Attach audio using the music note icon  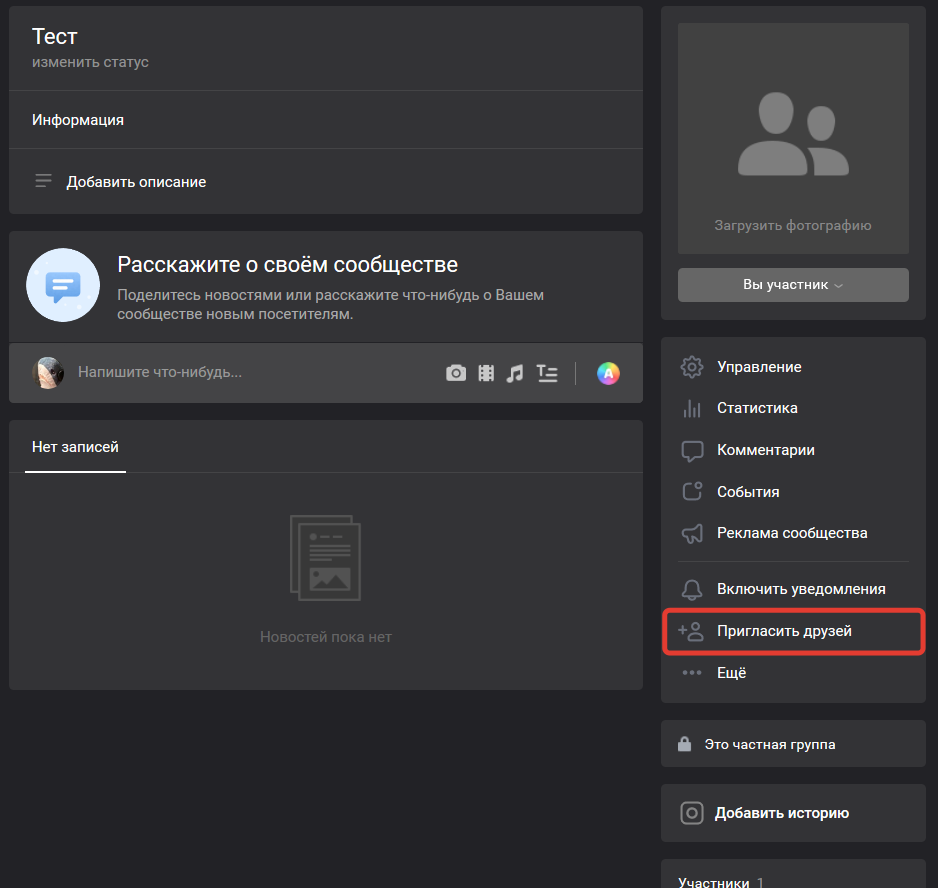tap(515, 373)
